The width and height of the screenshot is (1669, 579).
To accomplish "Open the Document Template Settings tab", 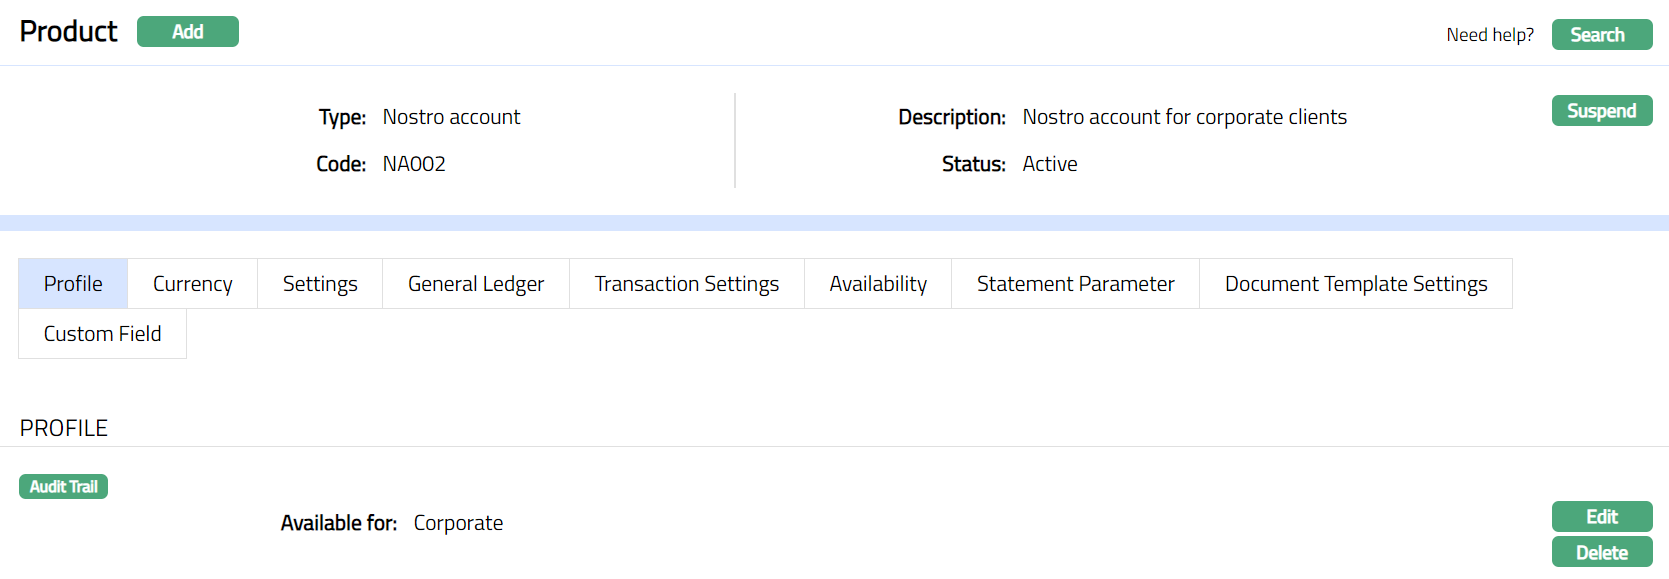I will pos(1355,284).
